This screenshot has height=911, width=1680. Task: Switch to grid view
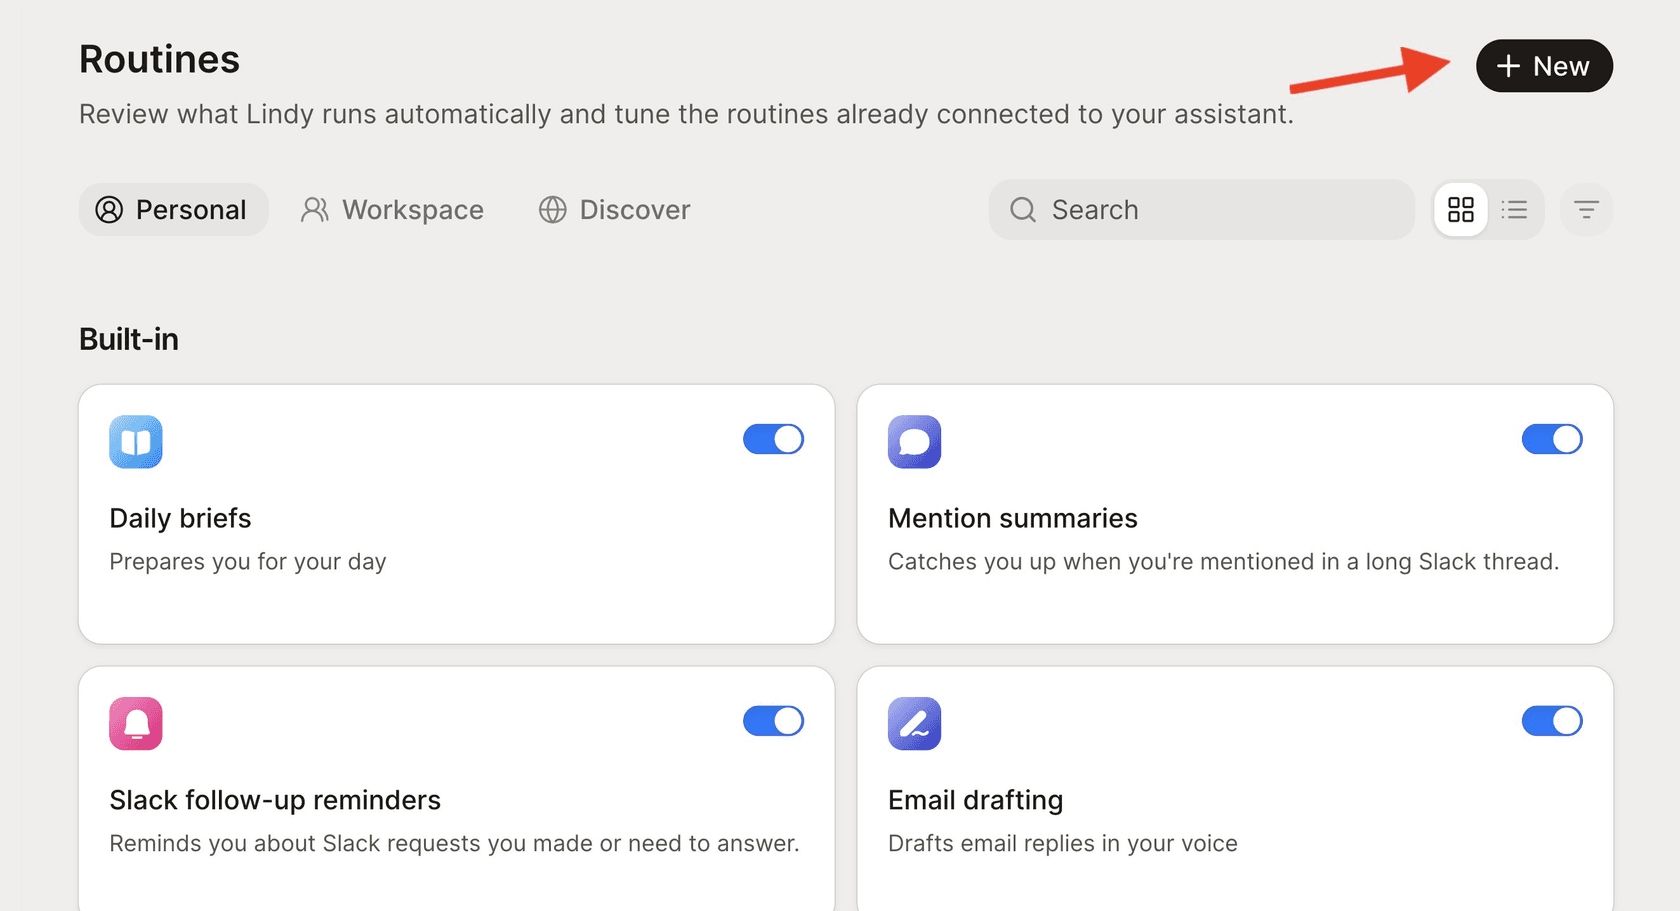pyautogui.click(x=1461, y=210)
